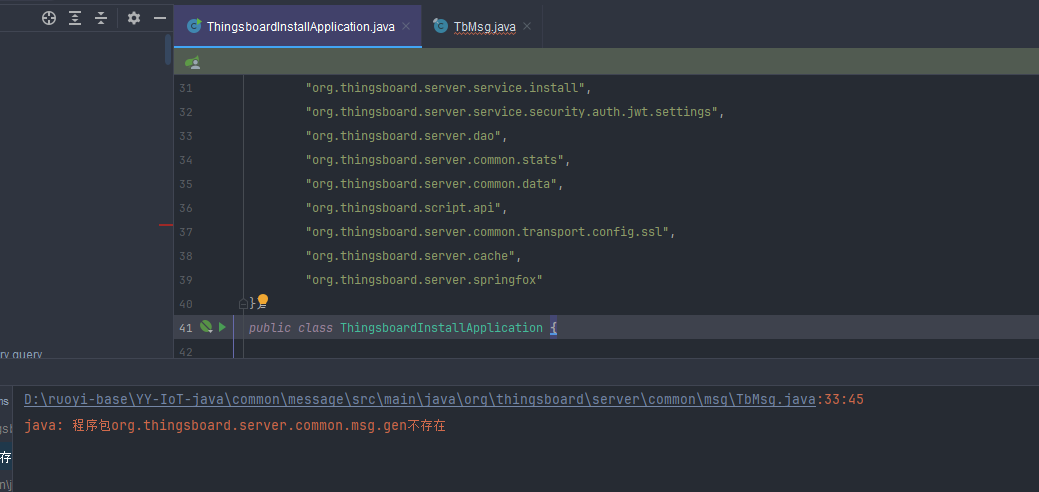1039x492 pixels.
Task: Expand all items in project panel
Action: tap(75, 18)
